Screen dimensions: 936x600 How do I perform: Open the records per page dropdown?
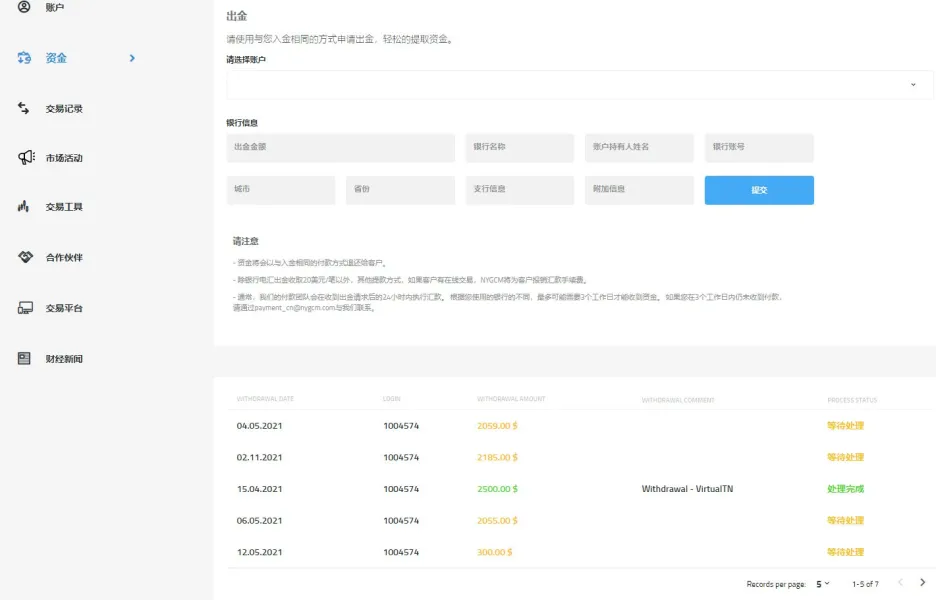(x=822, y=583)
